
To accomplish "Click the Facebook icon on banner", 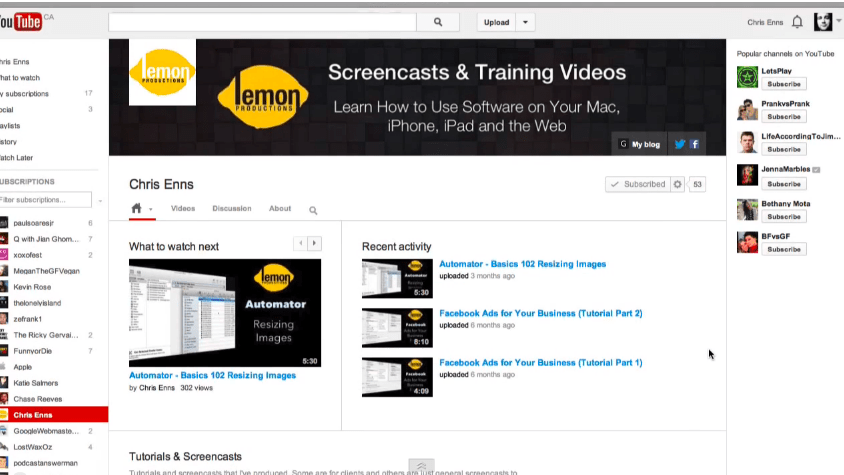I will point(694,144).
